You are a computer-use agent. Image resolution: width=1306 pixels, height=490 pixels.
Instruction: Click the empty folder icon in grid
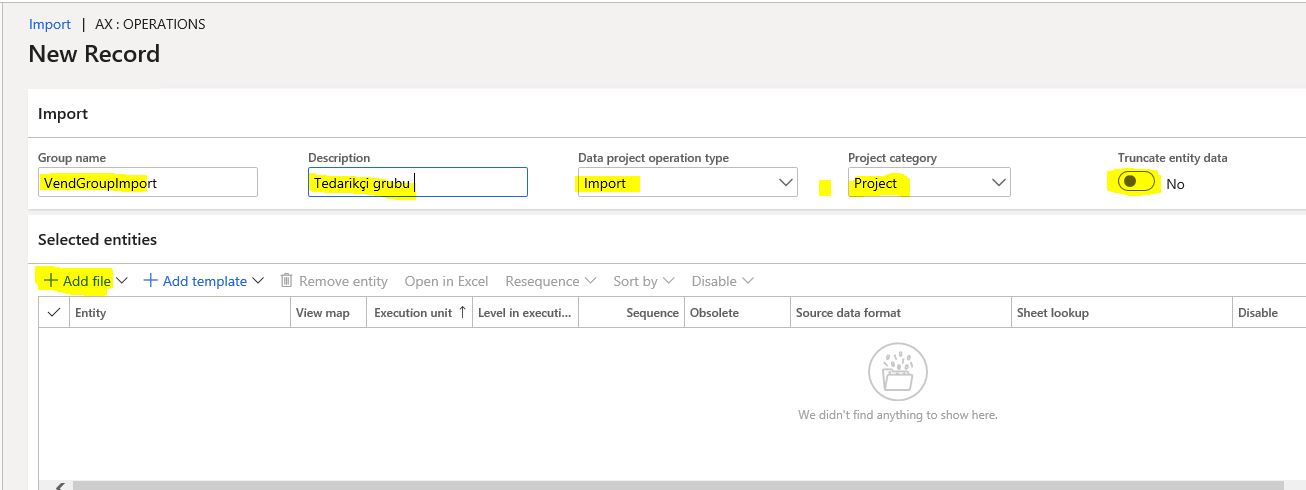click(897, 373)
